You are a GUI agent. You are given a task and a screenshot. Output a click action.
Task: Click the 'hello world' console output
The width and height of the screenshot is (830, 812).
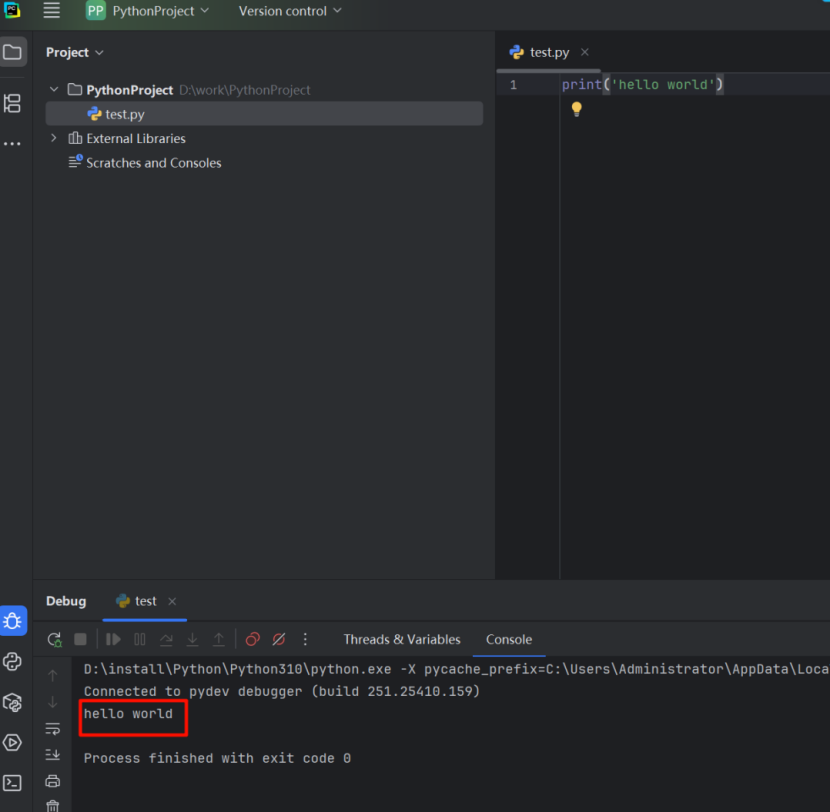coord(128,714)
